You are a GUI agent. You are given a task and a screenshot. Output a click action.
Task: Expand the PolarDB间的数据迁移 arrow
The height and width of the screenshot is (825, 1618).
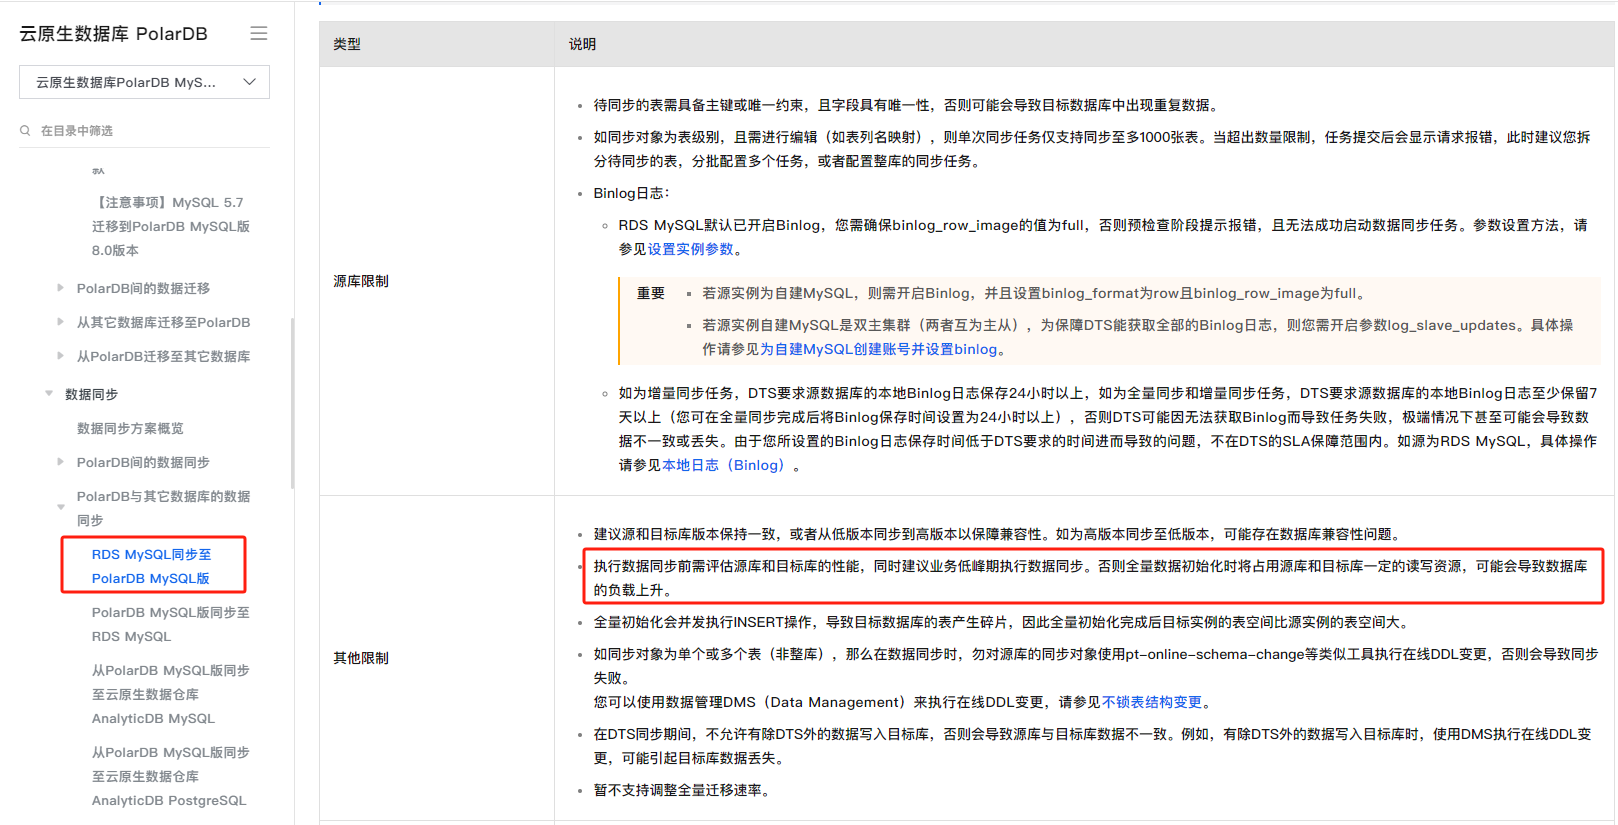click(x=60, y=288)
